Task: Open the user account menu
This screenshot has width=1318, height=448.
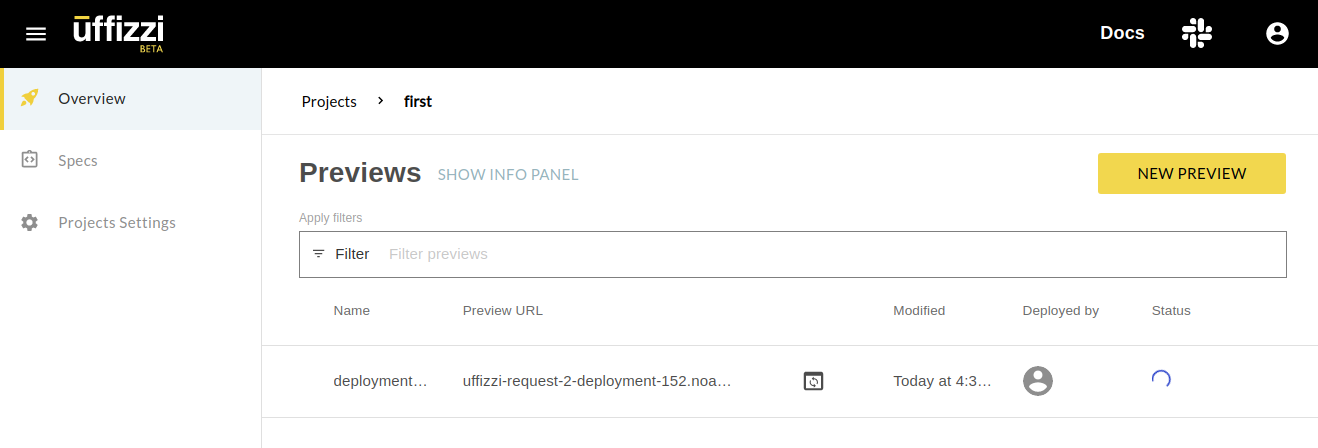Action: [x=1277, y=34]
